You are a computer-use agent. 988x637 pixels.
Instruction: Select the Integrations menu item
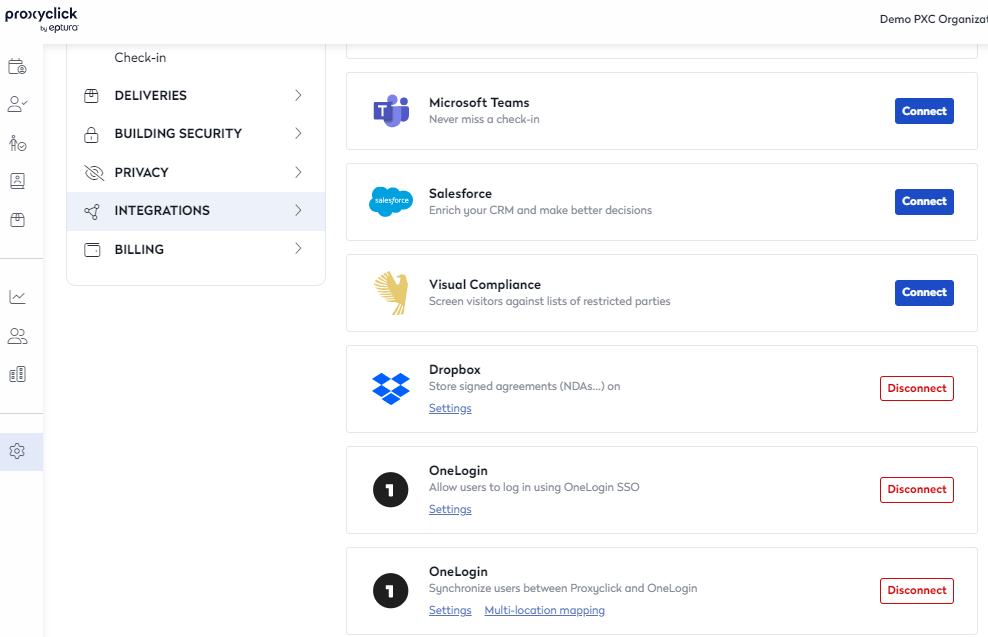point(196,211)
